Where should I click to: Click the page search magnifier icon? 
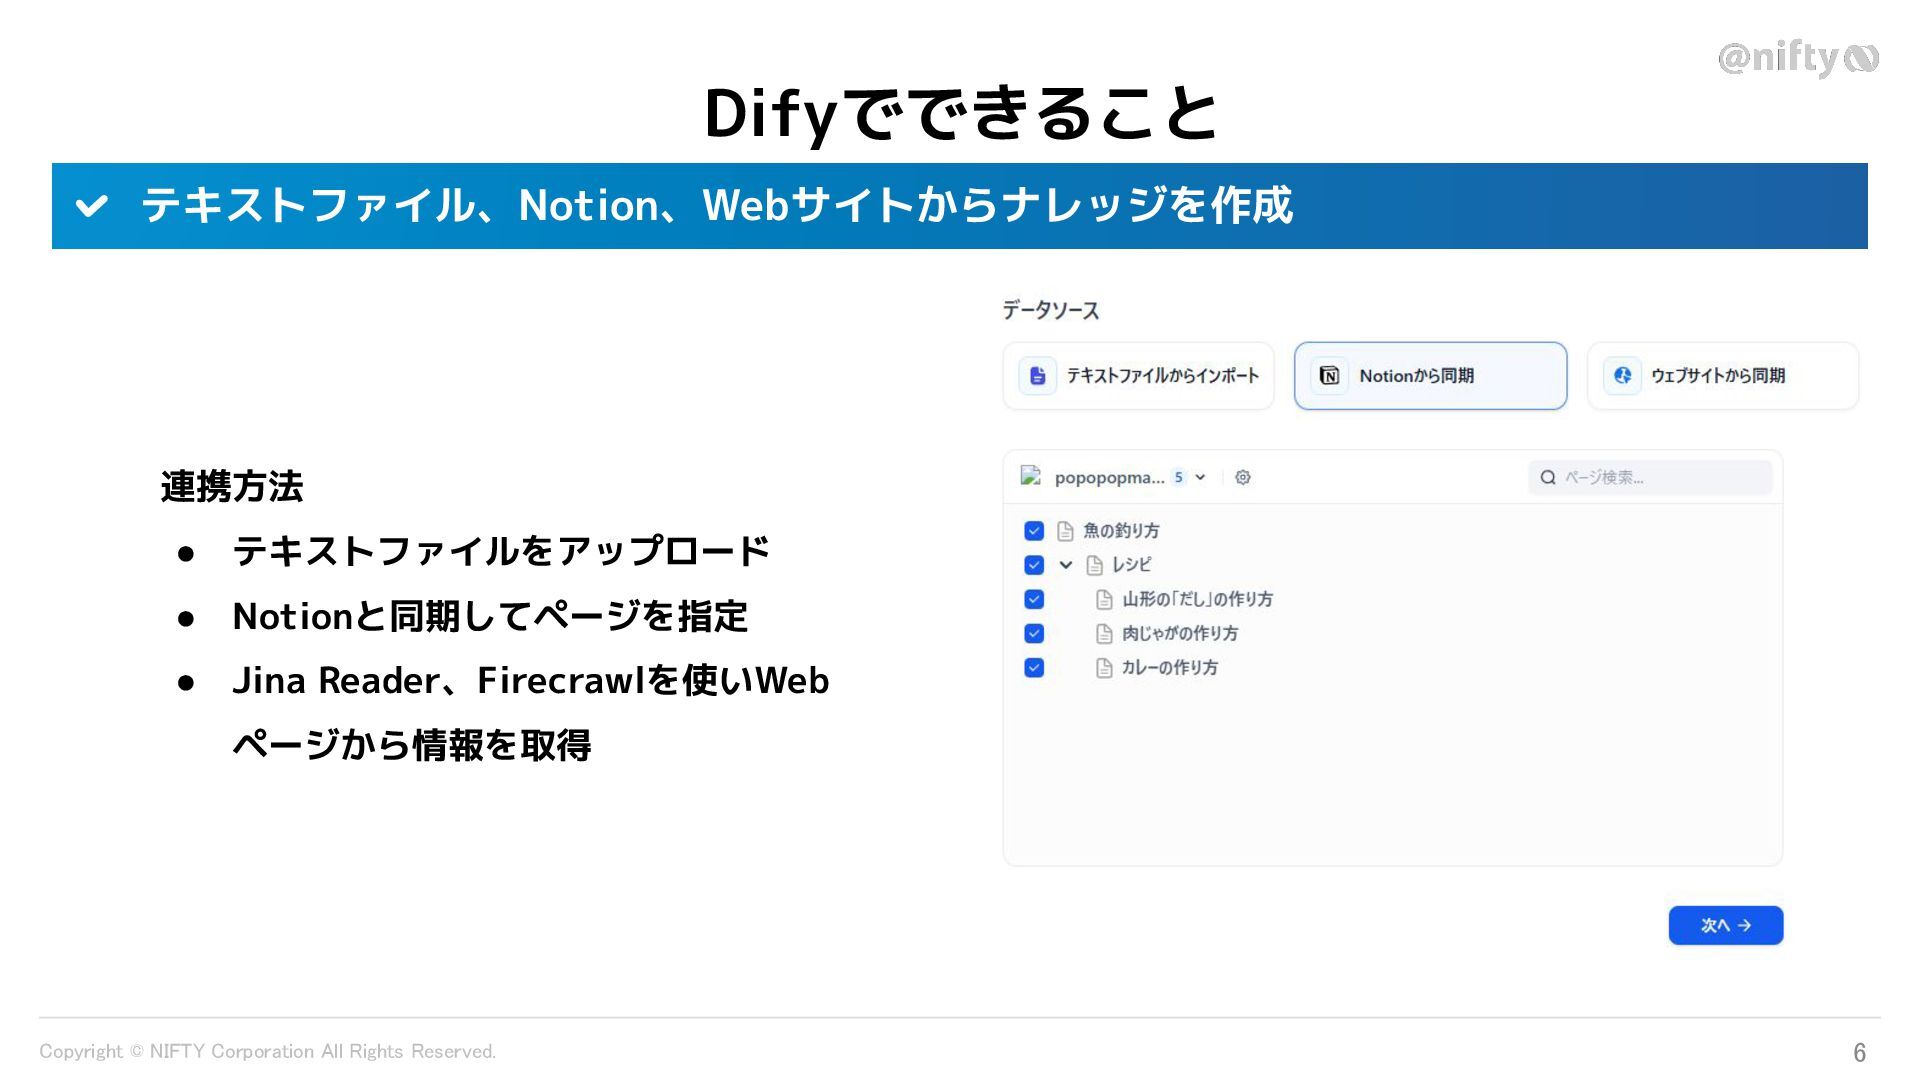[x=1548, y=478]
